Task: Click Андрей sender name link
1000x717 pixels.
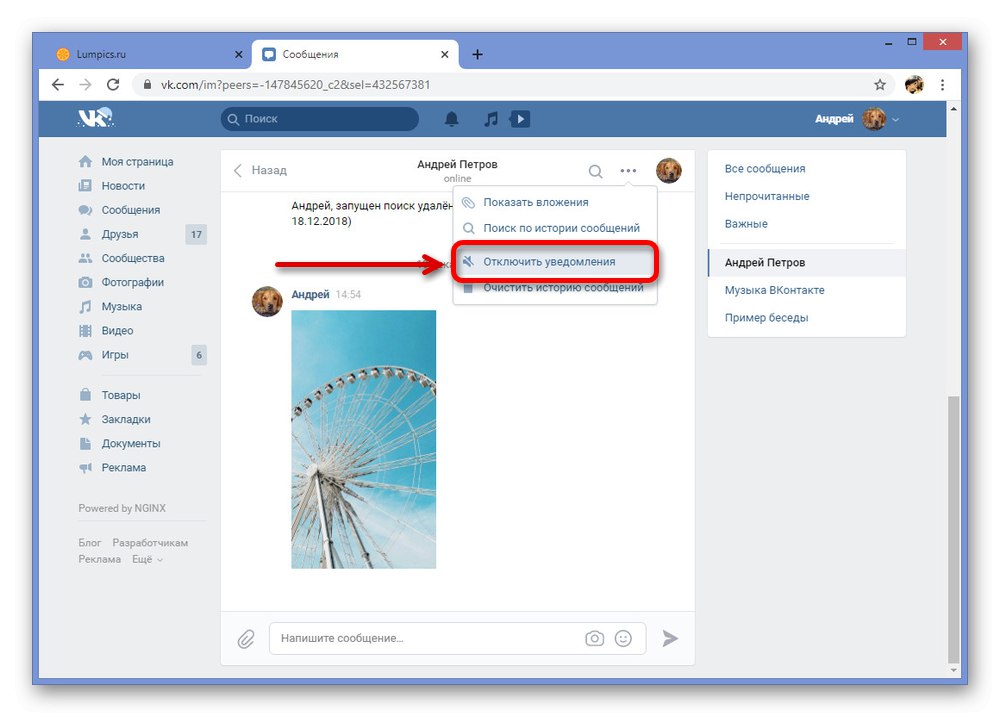Action: (x=310, y=295)
